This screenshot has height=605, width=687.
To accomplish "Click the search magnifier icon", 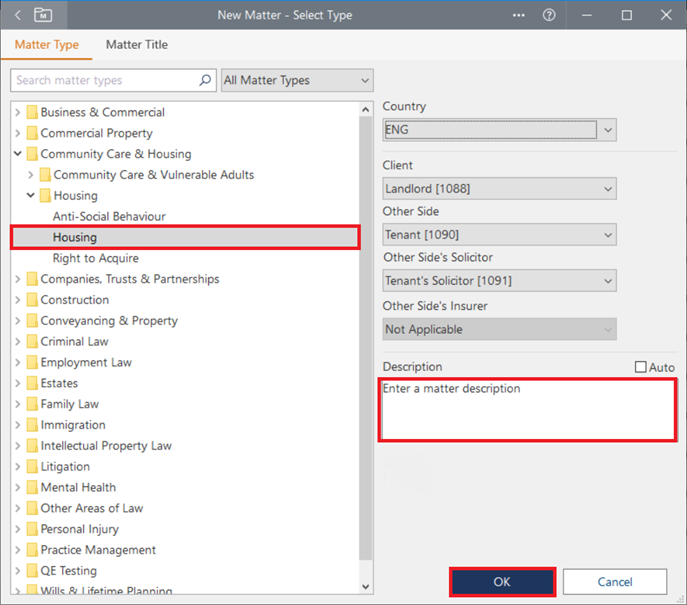I will 205,80.
